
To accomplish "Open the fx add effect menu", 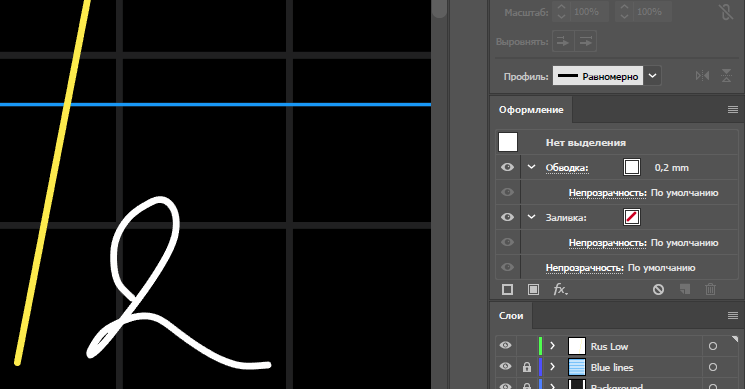I will (x=560, y=289).
